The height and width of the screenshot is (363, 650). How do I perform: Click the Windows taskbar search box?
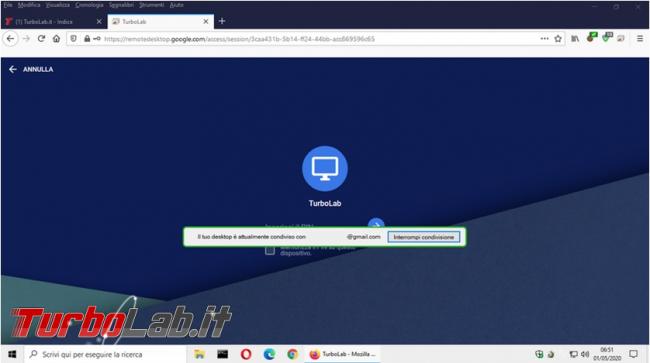(x=105, y=354)
